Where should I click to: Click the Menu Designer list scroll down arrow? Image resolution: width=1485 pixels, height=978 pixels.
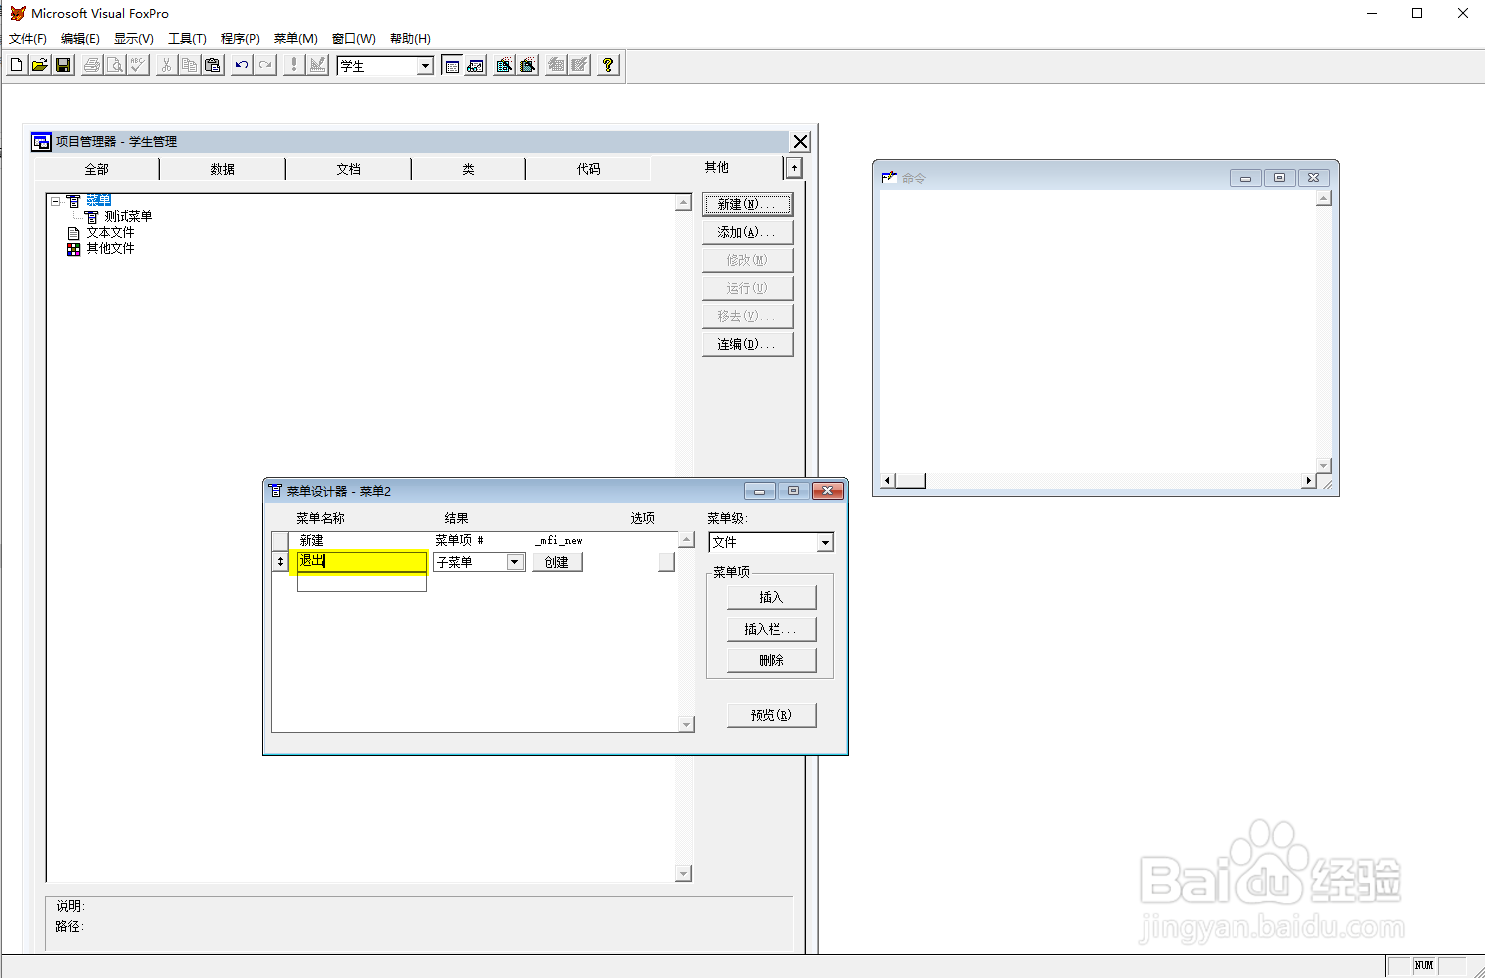[x=686, y=724]
